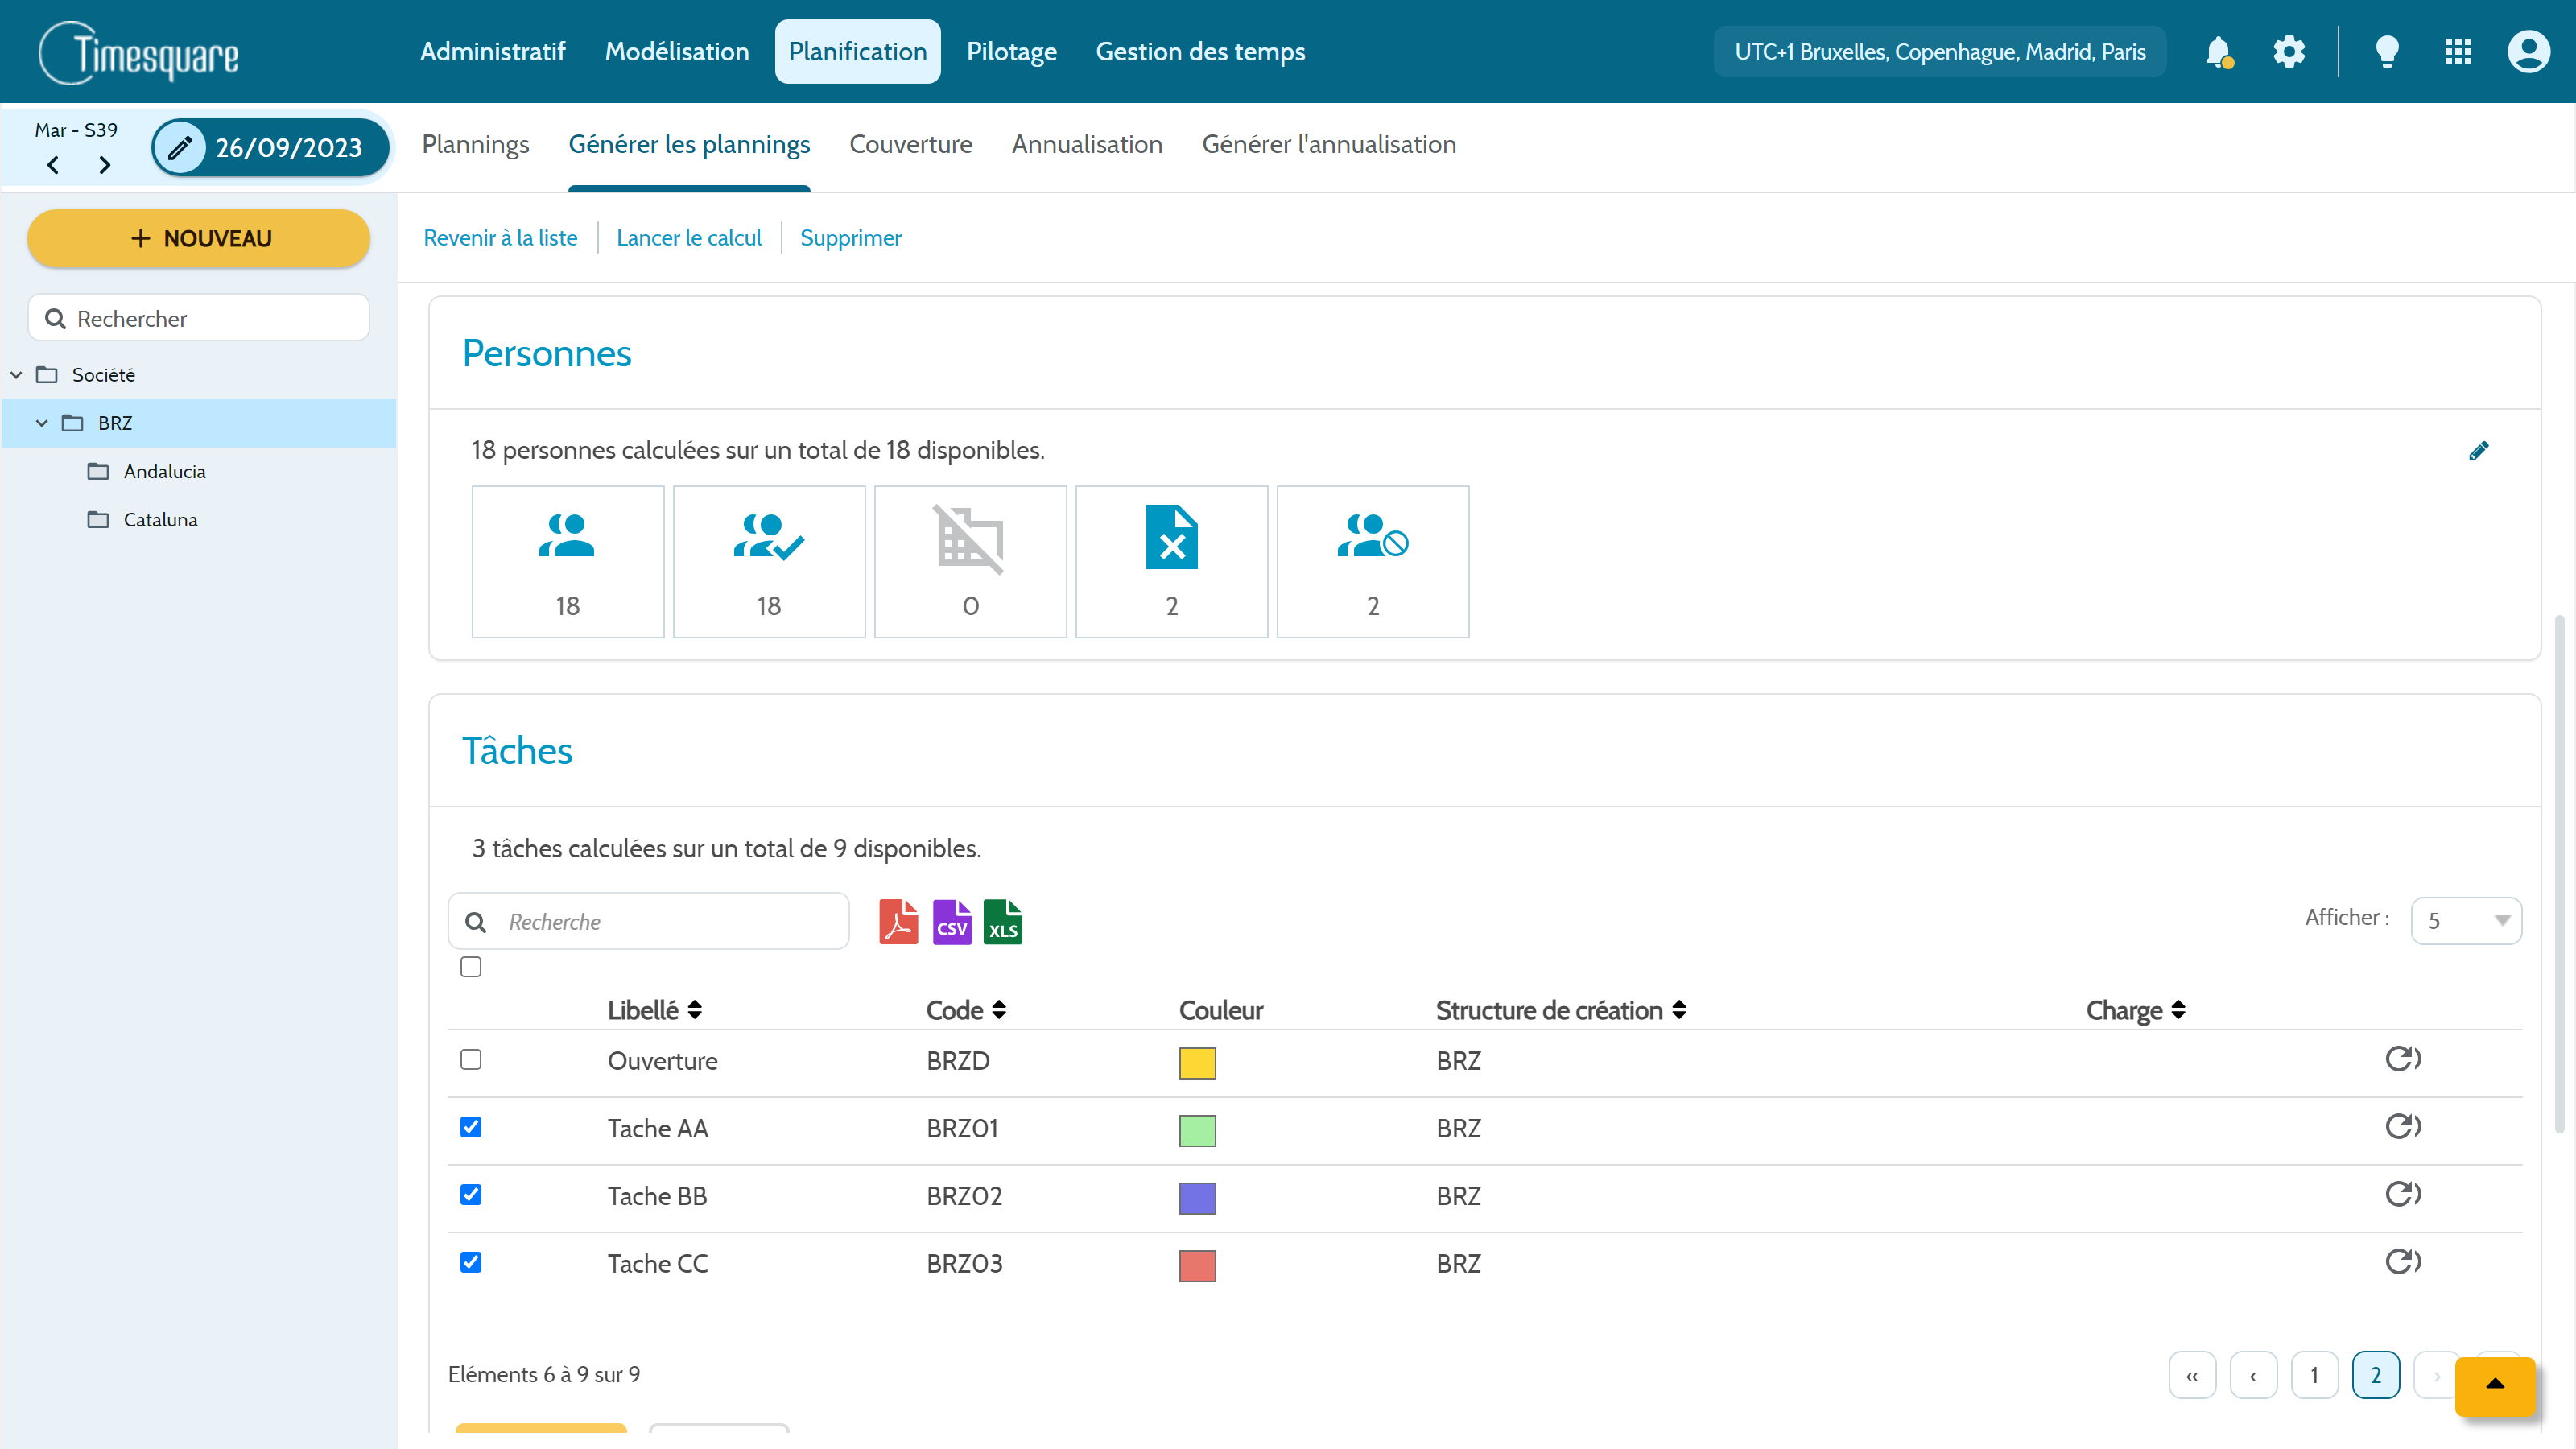Screen dimensions: 2576x1449
Task: Focus the sidebar Rechercher field
Action: (x=199, y=318)
